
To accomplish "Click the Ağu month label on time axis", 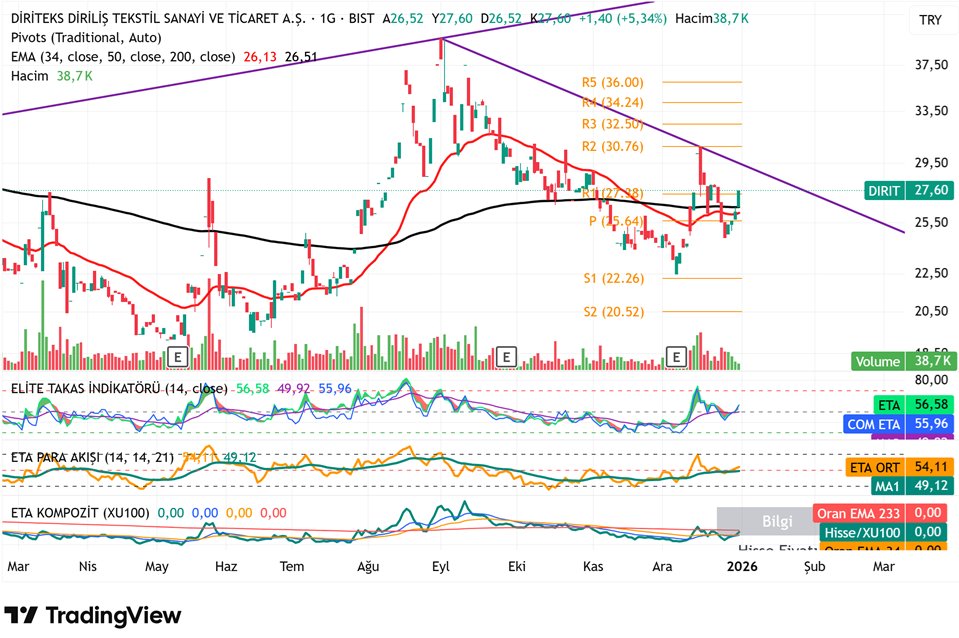I will coord(368,567).
